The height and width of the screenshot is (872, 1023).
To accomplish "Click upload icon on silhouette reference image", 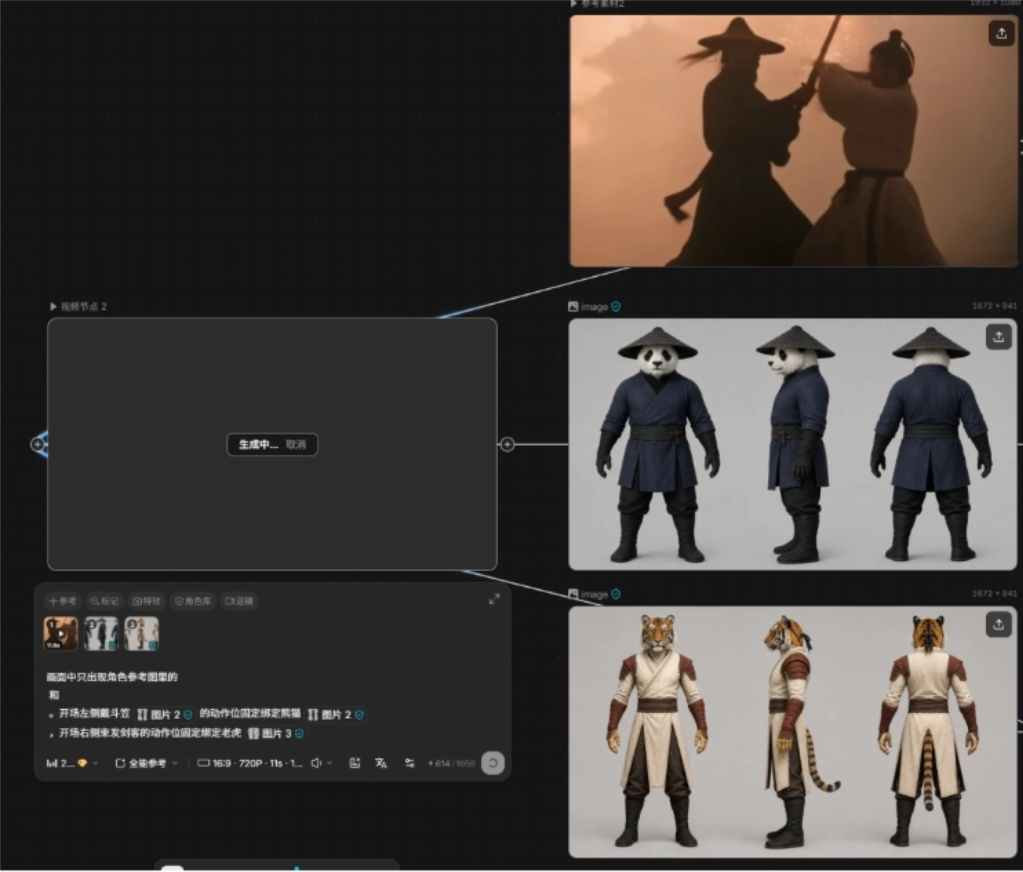I will (1001, 33).
